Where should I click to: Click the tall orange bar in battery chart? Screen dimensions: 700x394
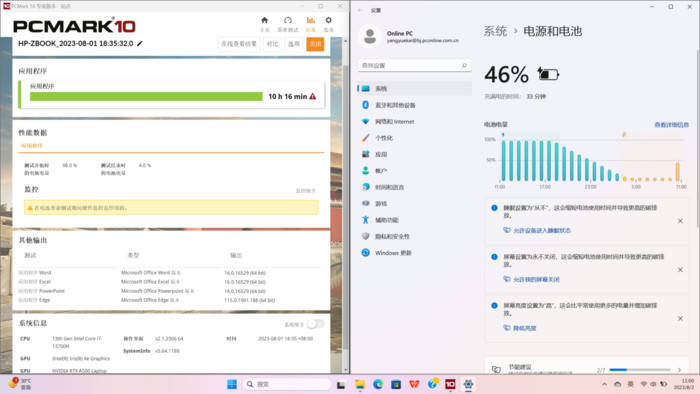click(678, 171)
